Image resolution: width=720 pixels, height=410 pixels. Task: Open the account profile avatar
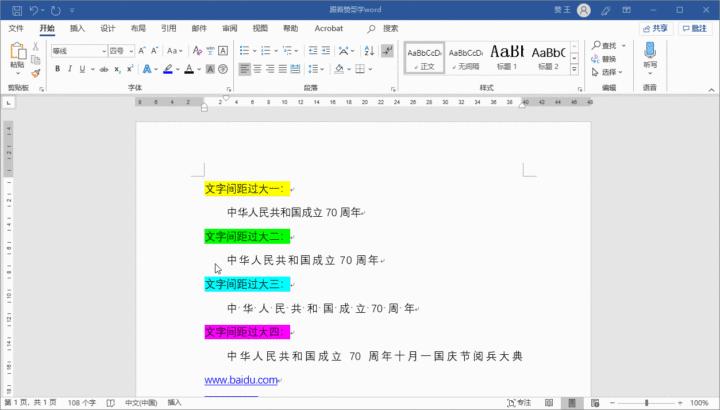[584, 10]
